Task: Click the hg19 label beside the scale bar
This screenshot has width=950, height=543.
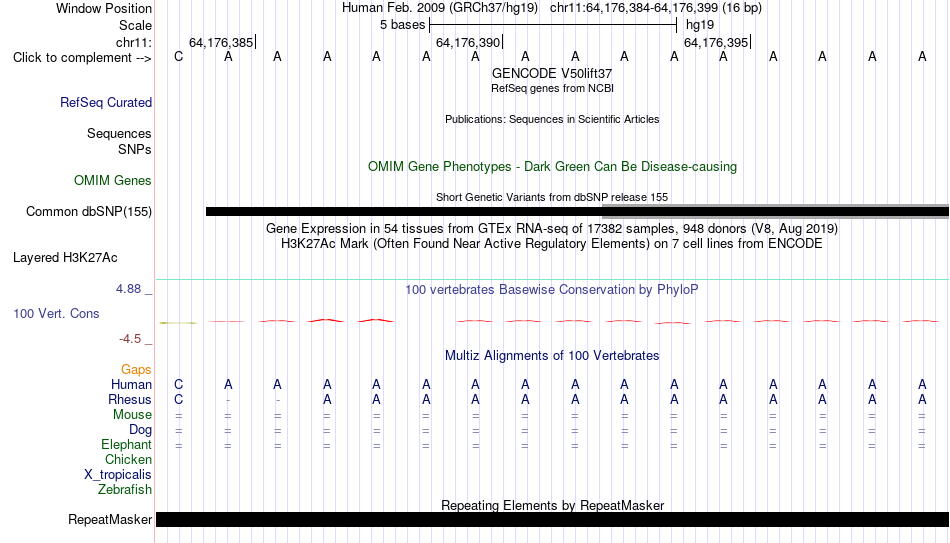Action: [700, 25]
